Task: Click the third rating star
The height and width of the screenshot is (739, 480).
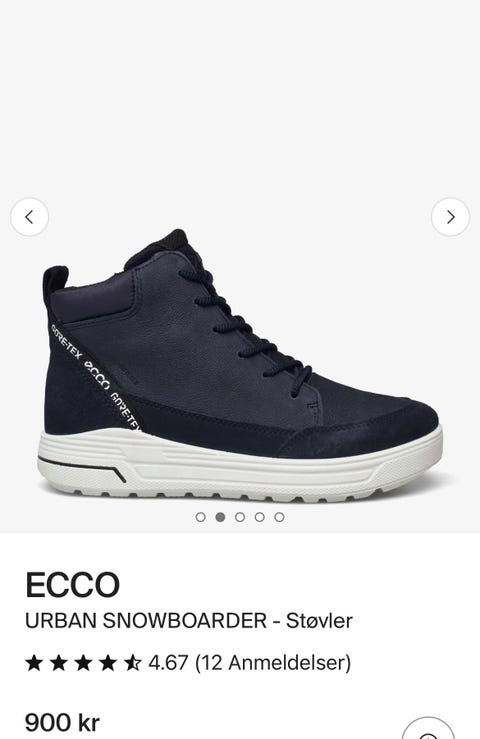Action: pyautogui.click(x=83, y=663)
